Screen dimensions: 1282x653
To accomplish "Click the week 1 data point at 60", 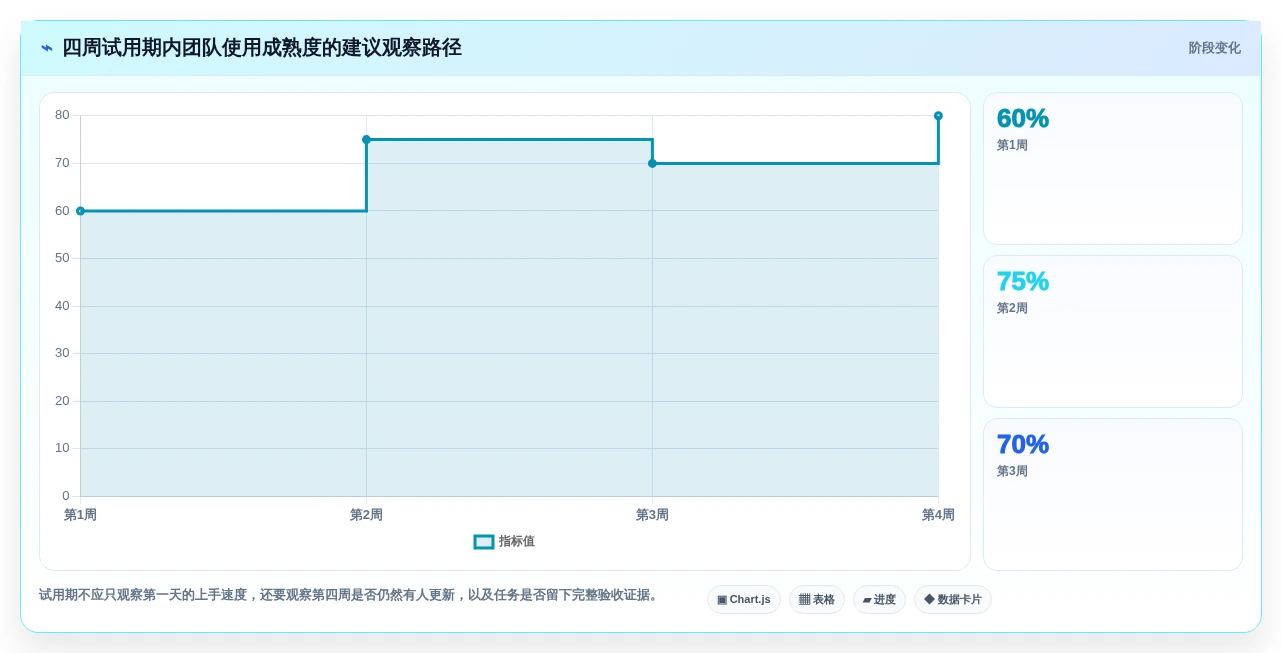I will (80, 211).
